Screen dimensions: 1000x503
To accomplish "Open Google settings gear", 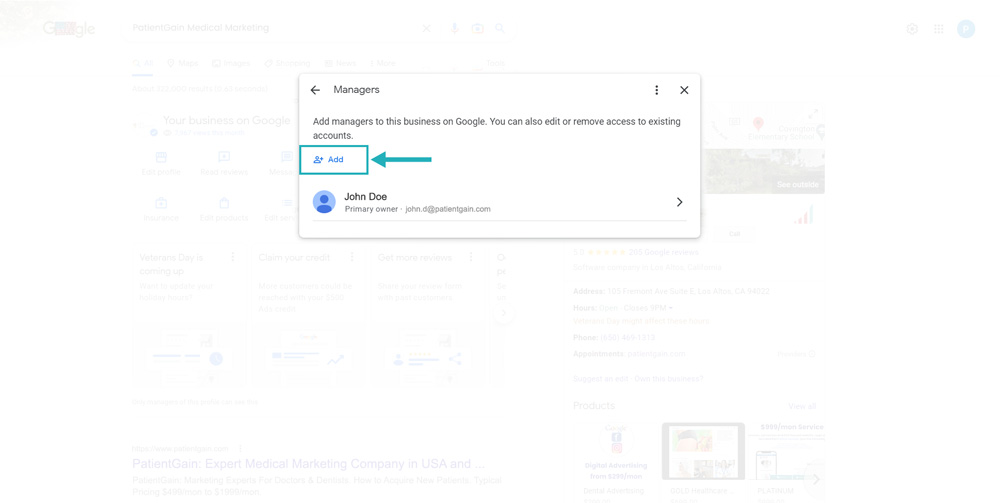I will [x=912, y=29].
